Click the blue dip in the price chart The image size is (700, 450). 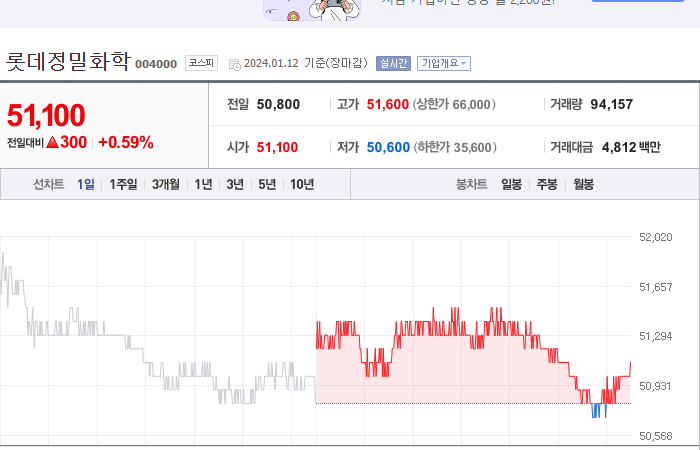pyautogui.click(x=599, y=410)
